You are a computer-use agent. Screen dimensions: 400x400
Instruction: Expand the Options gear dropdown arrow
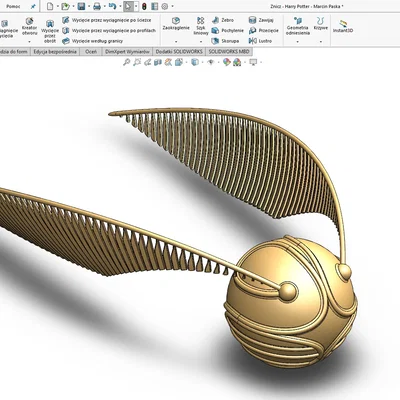172,6
